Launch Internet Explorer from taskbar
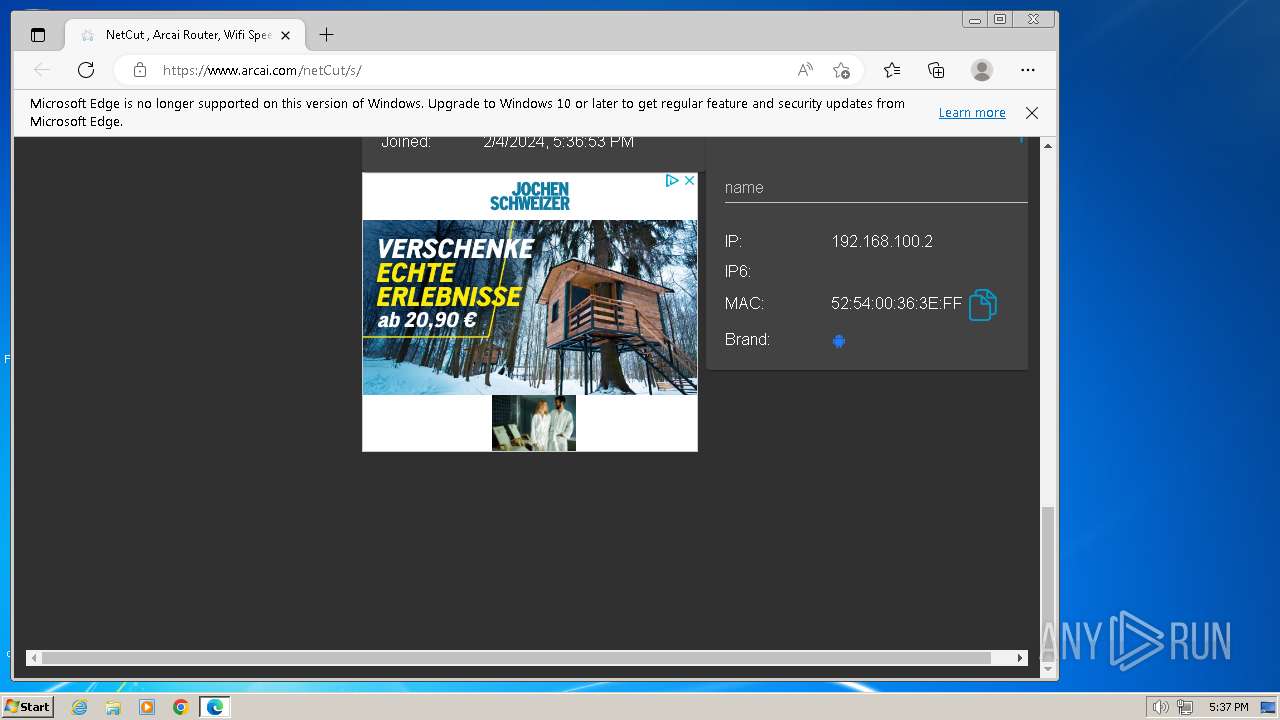Screen dimensions: 1280x720 (80, 707)
